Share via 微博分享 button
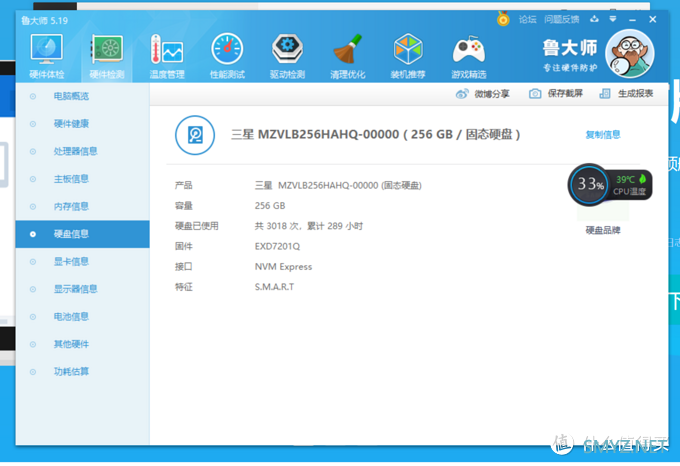Viewport: 680px width, 466px height. pyautogui.click(x=483, y=94)
